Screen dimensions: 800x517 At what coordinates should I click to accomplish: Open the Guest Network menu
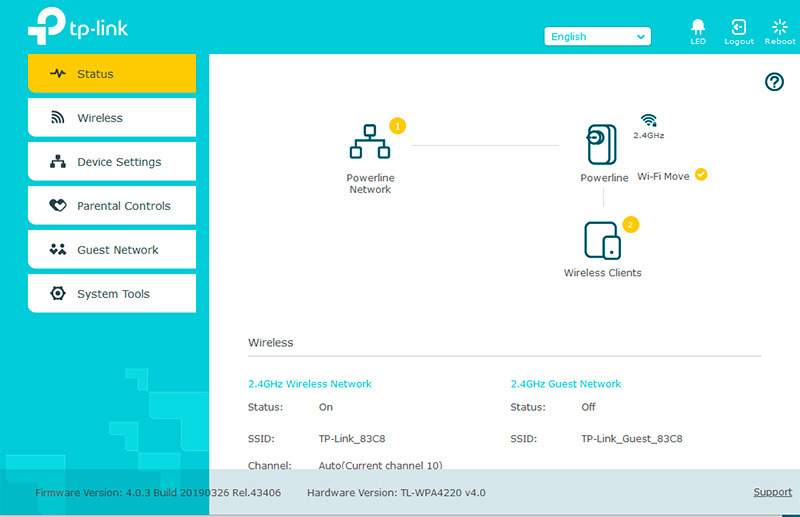coord(112,250)
